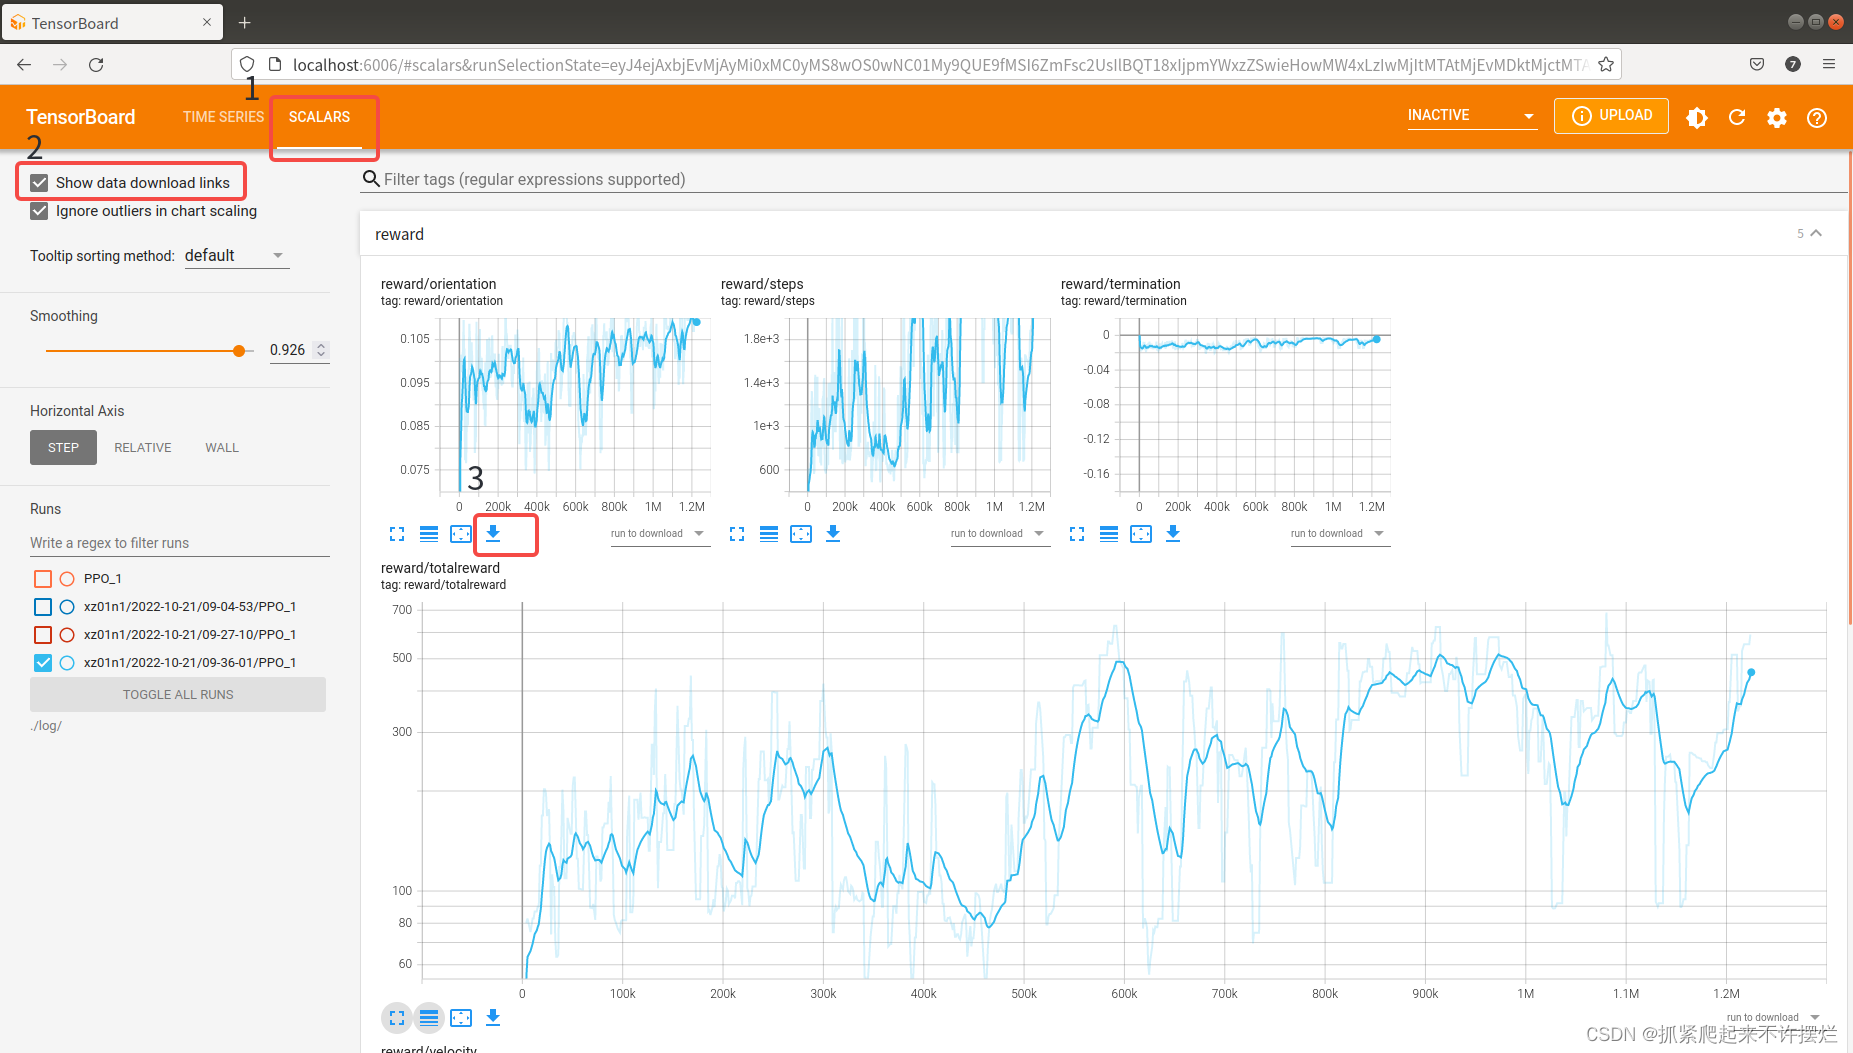
Task: Toggle dark mode theme icon in header
Action: 1697,118
